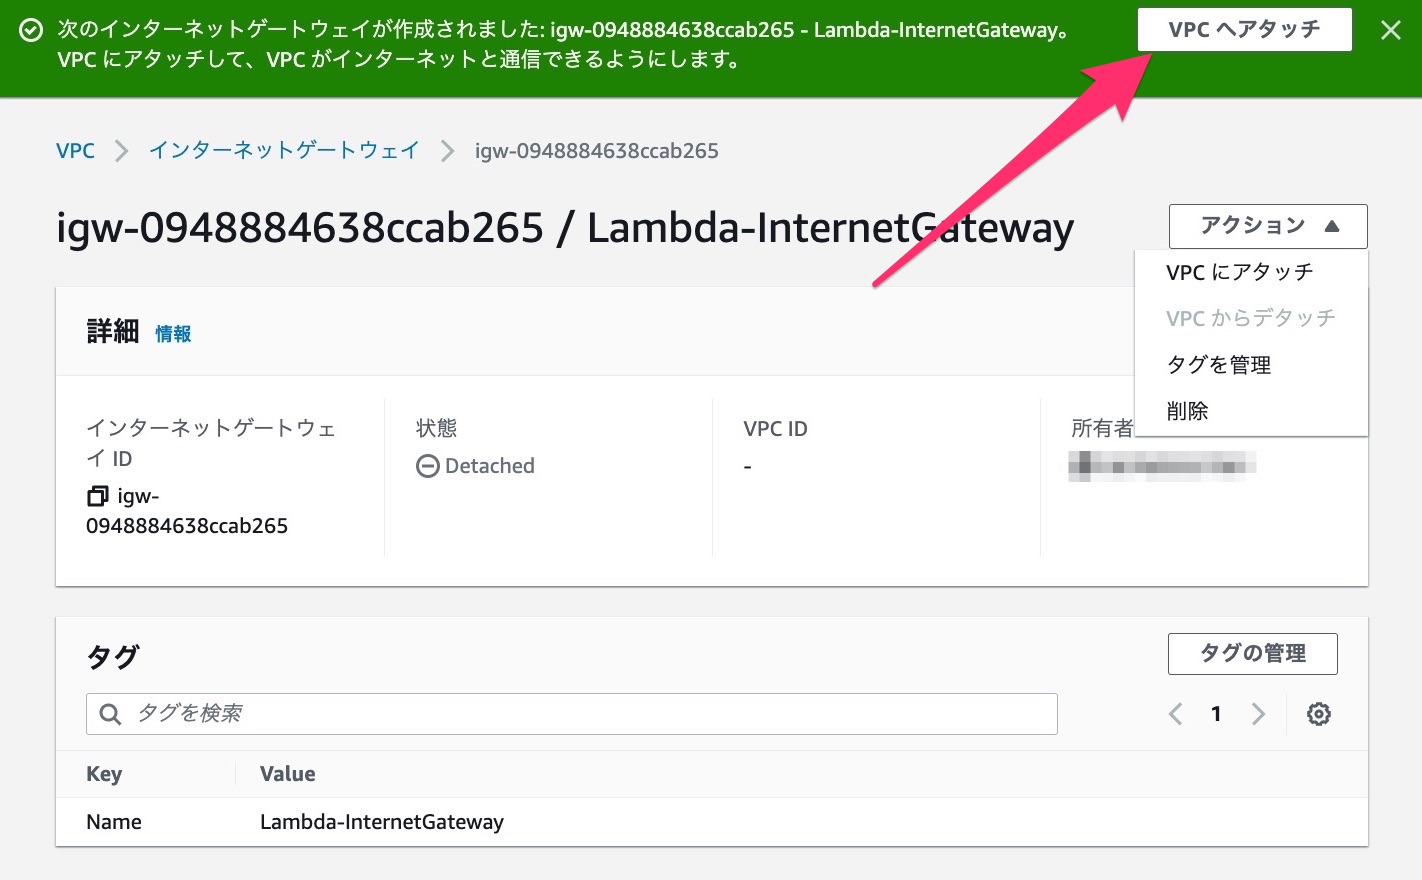The width and height of the screenshot is (1422, 880).
Task: Select page 1 in tags pagination
Action: click(1216, 713)
